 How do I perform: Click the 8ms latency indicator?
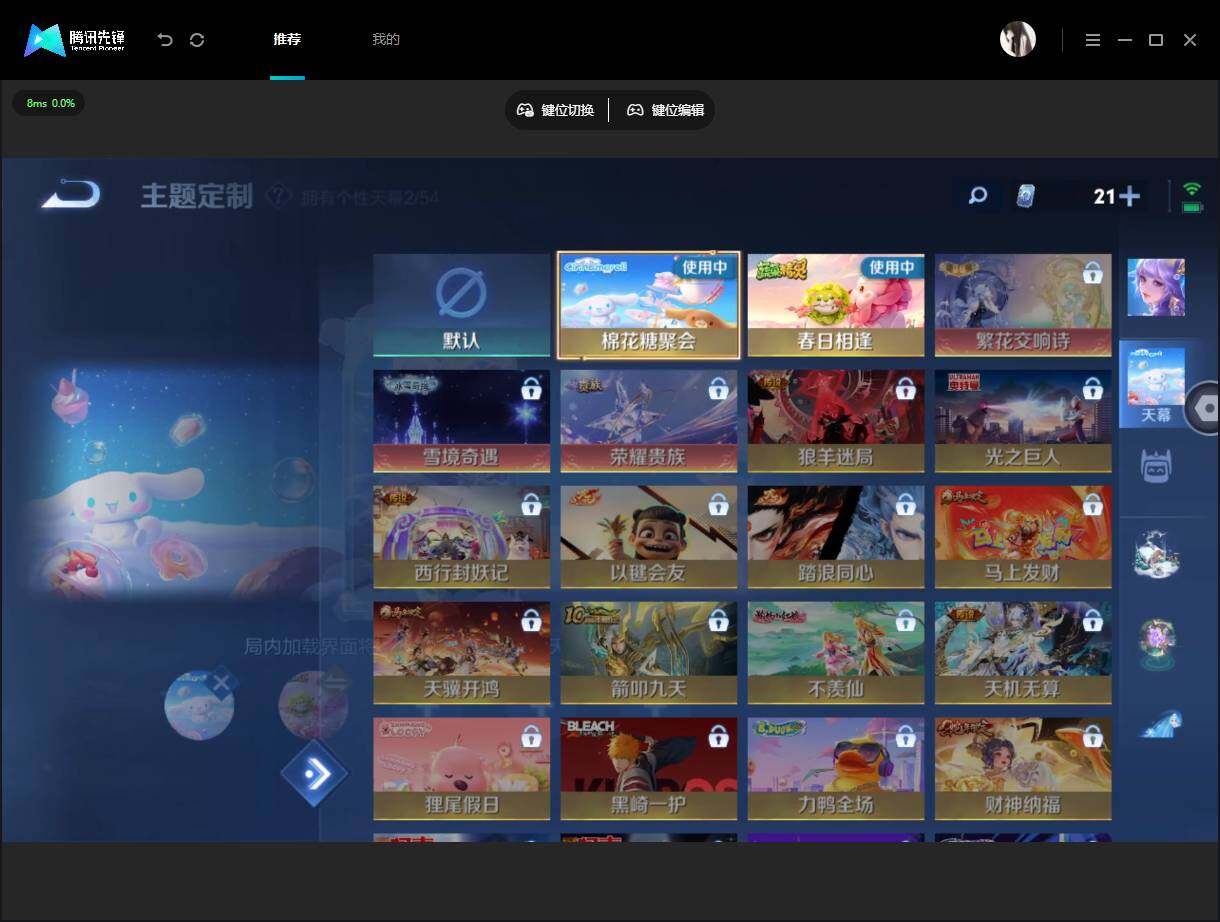(x=49, y=103)
